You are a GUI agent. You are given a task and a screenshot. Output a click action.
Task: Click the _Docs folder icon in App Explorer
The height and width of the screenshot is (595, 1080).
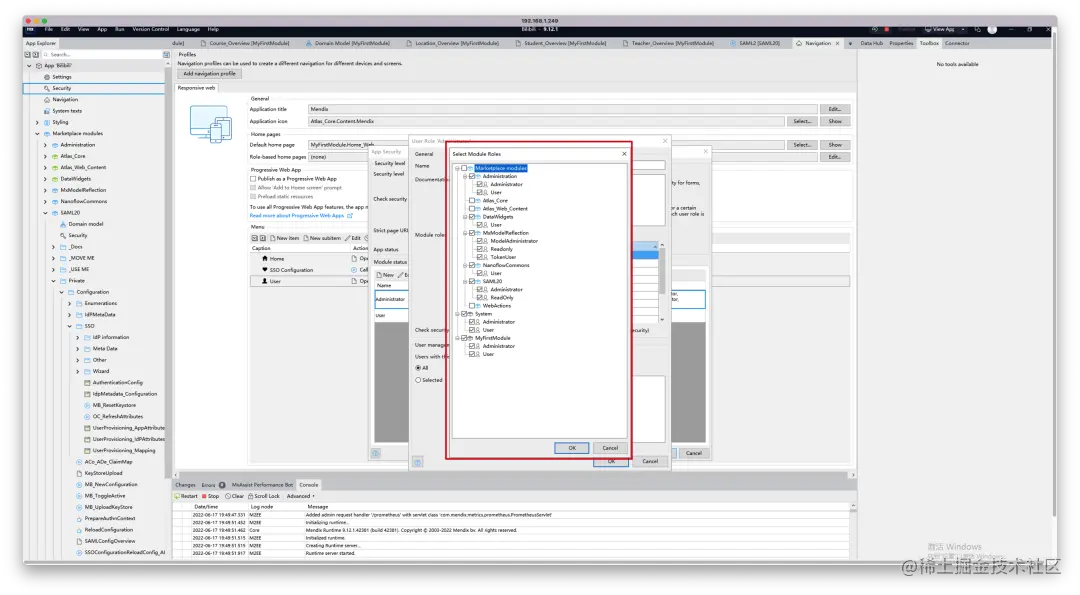63,247
